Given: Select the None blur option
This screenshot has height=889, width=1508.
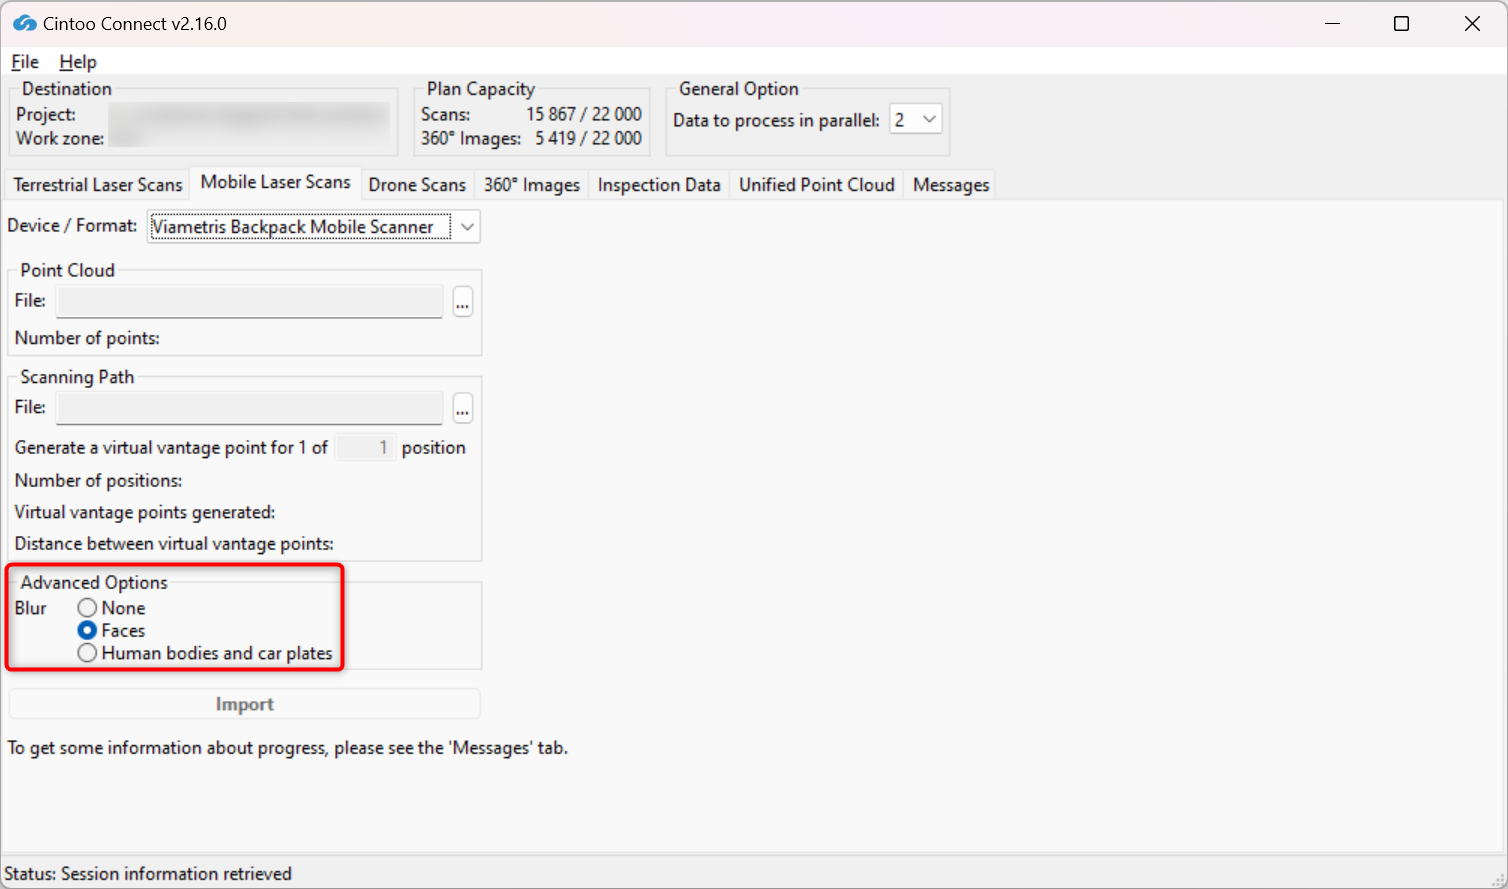Looking at the screenshot, I should [x=111, y=608].
